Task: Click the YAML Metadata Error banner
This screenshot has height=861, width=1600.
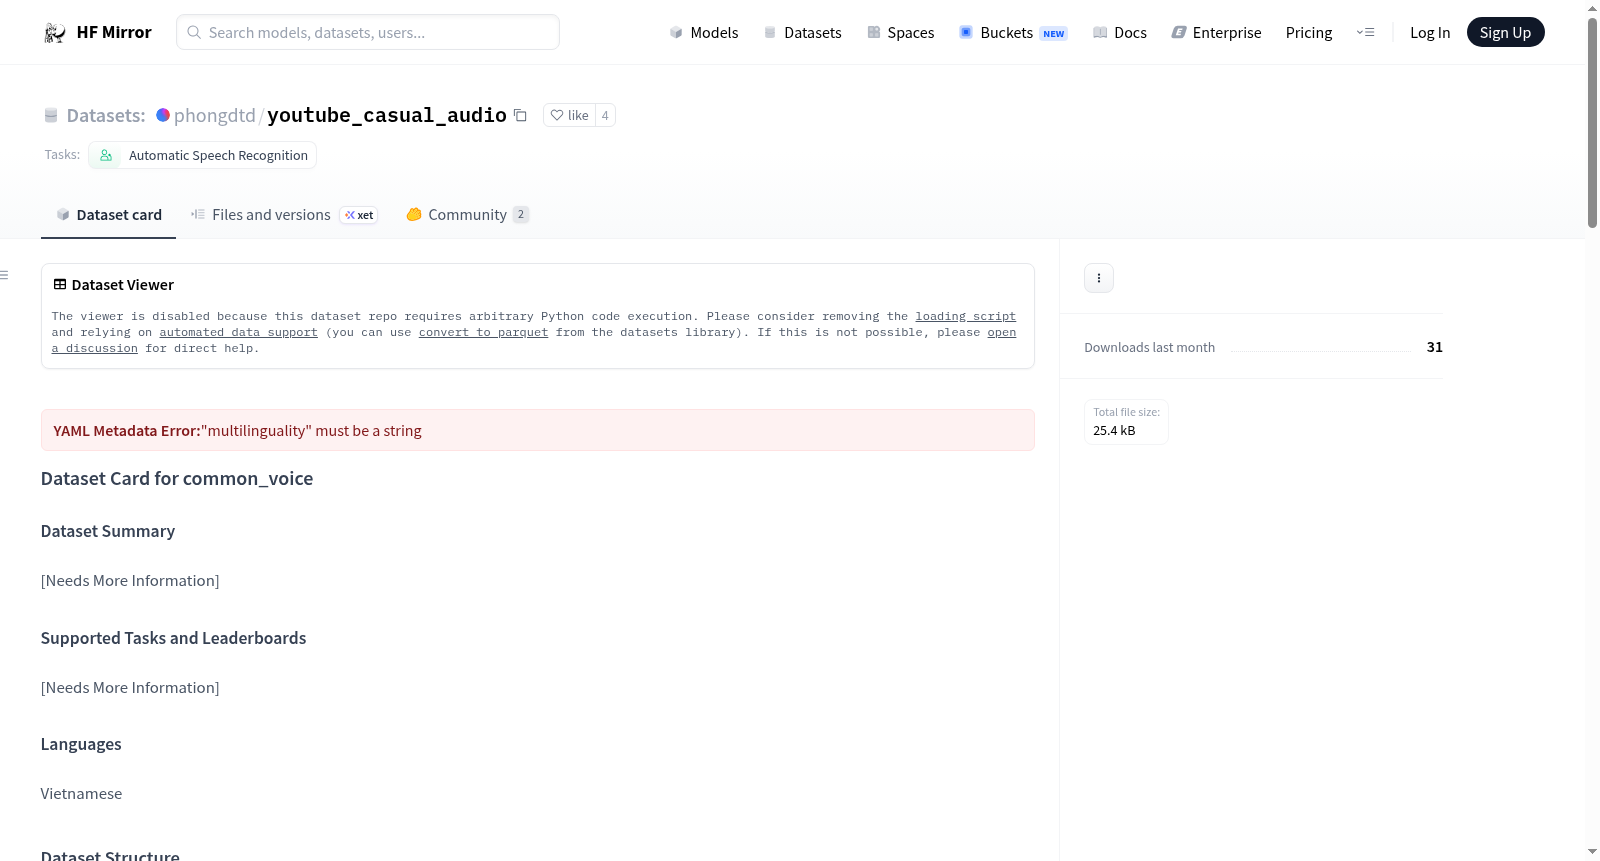Action: tap(538, 430)
